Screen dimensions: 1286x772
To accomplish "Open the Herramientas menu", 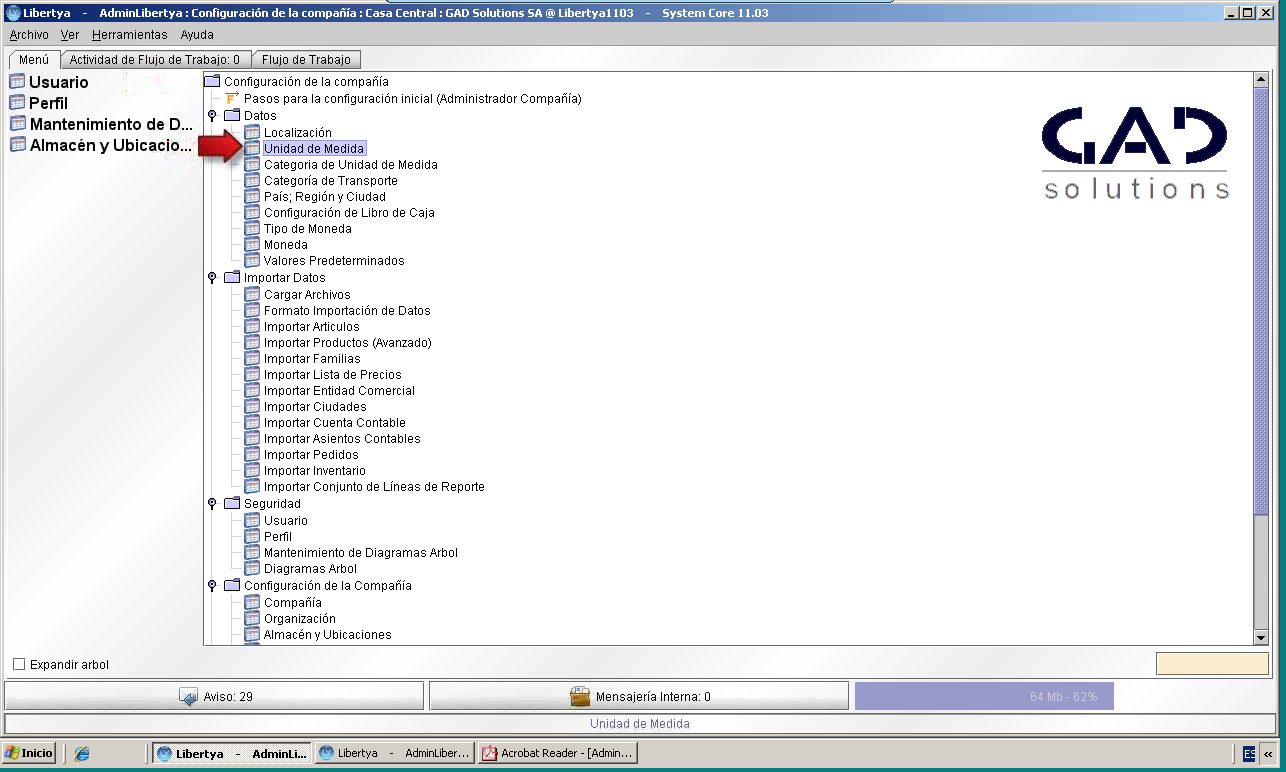I will [x=130, y=34].
